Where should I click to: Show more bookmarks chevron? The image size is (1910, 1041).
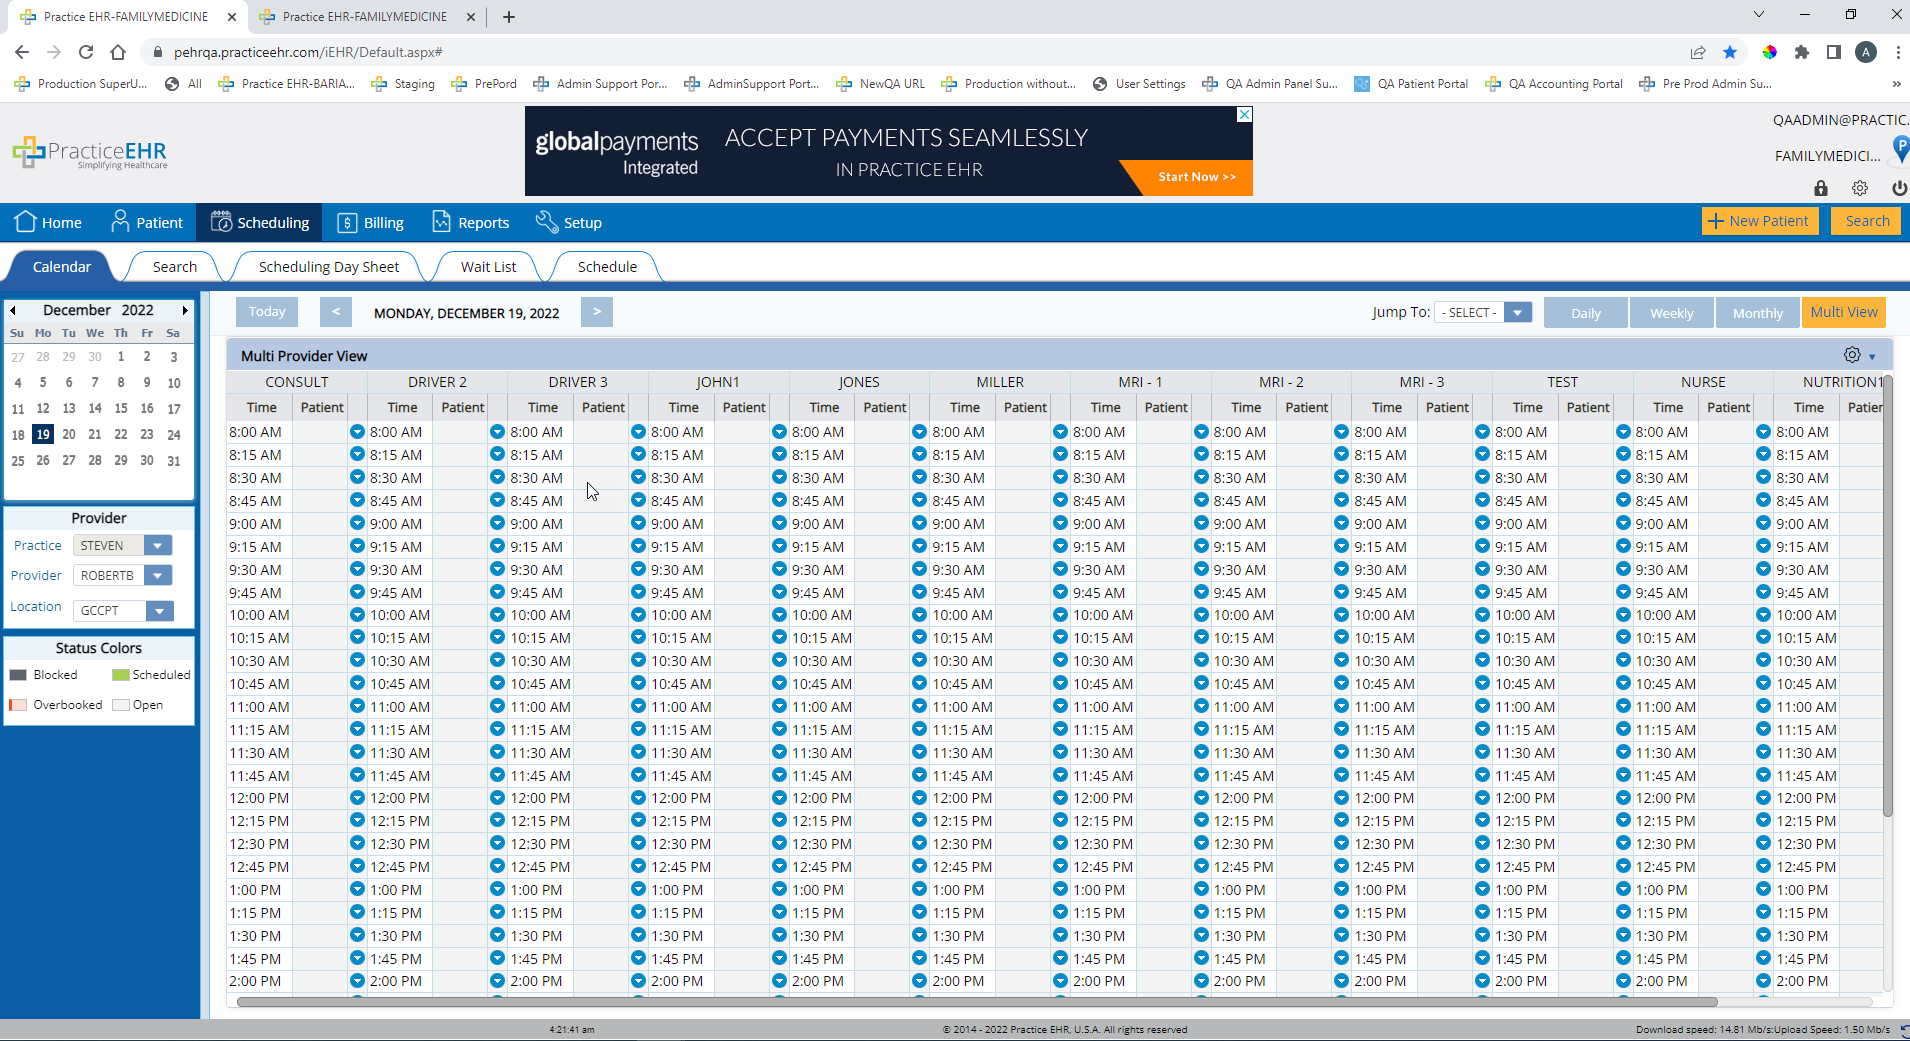(1896, 84)
